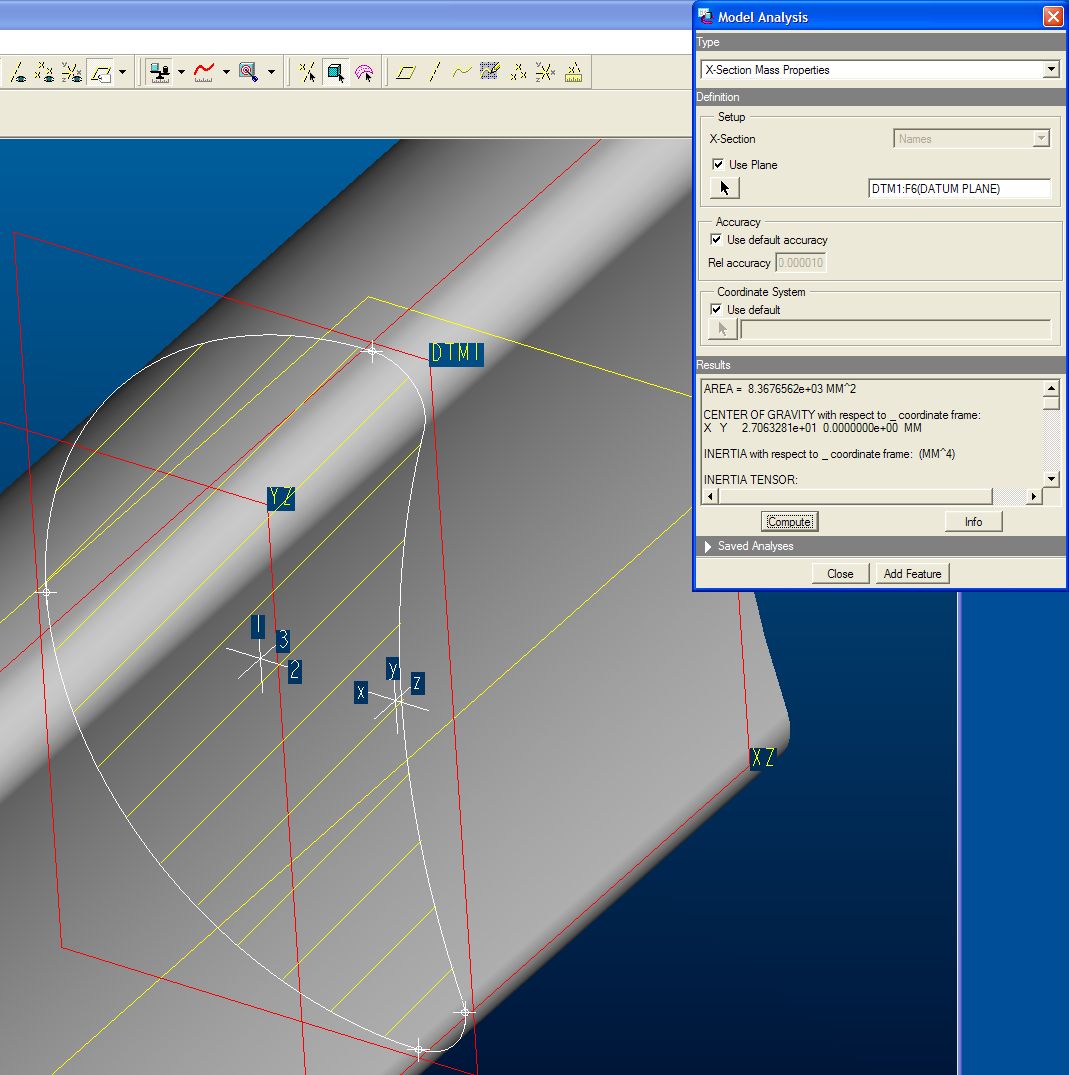Toggle the datum plane display icon
Screen dimensions: 1069x1075
click(101, 72)
